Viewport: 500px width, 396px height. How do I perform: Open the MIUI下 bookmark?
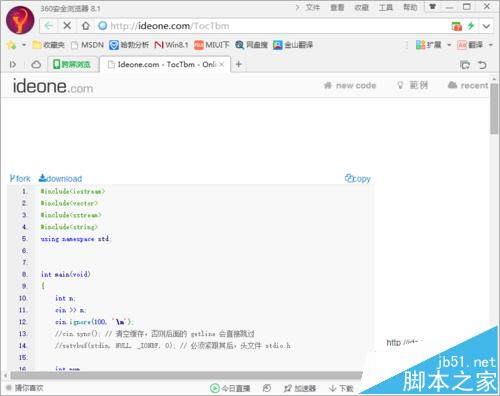coord(212,45)
